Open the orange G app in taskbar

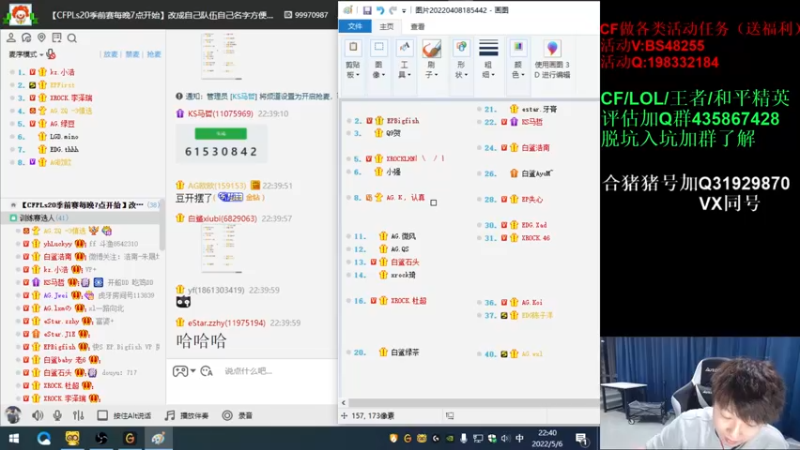[130, 438]
